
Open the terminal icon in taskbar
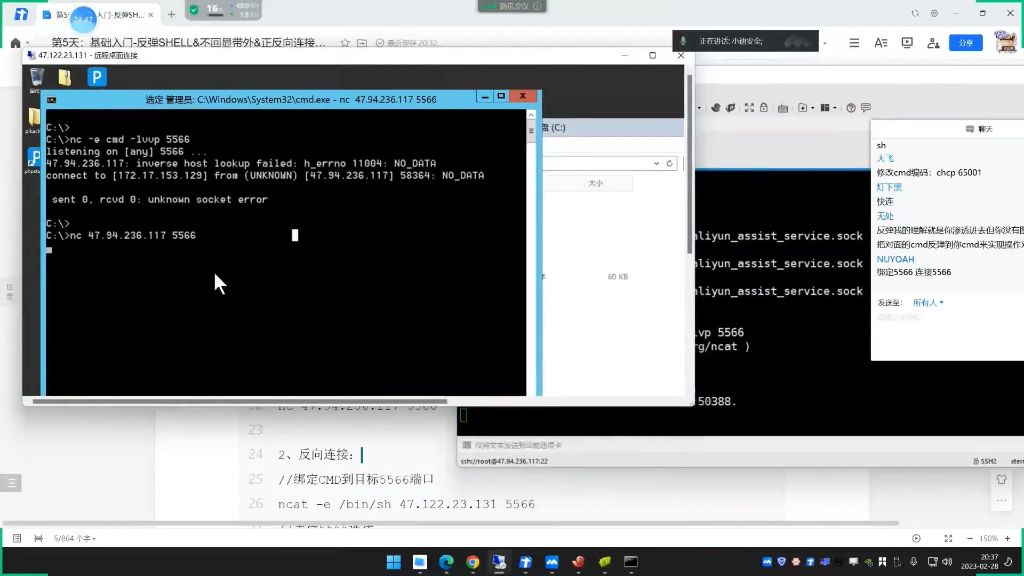631,562
